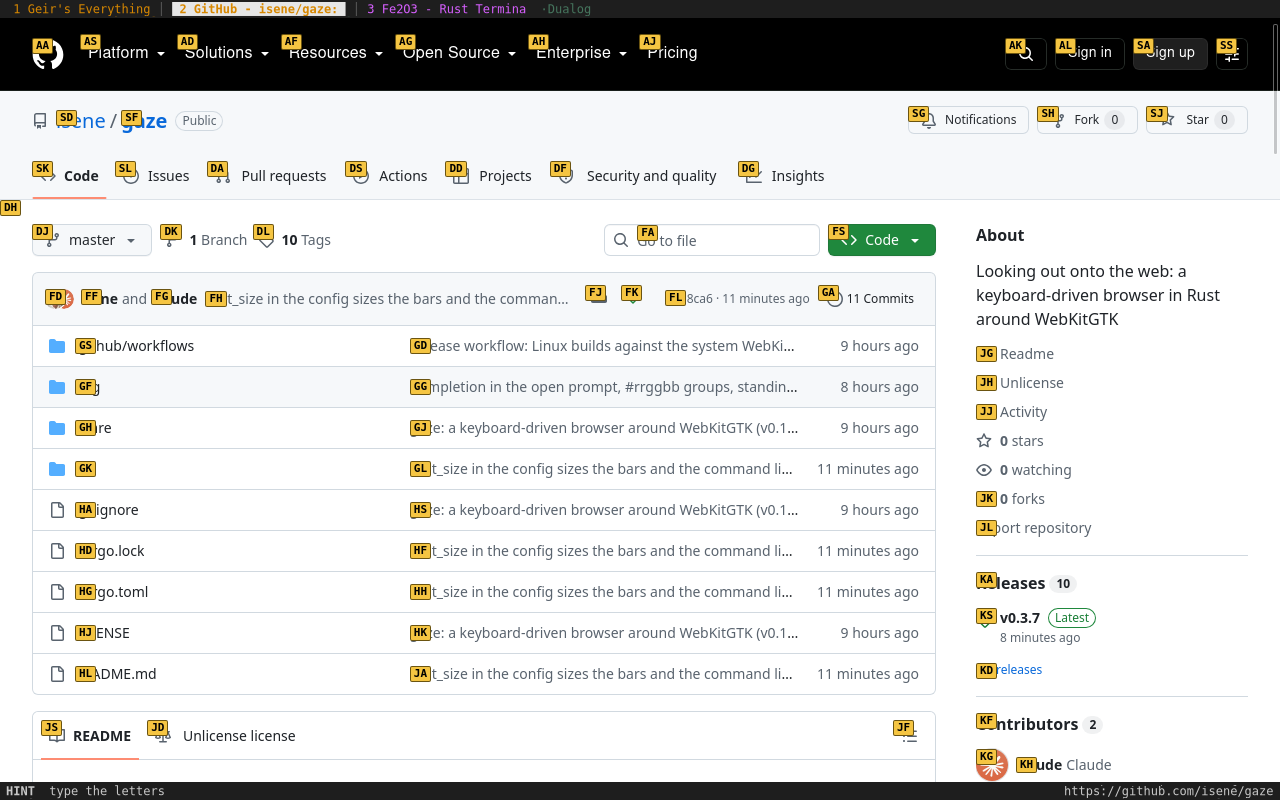Click the release workflow commit message for .github/workflows
1280x800 pixels.
click(x=604, y=346)
